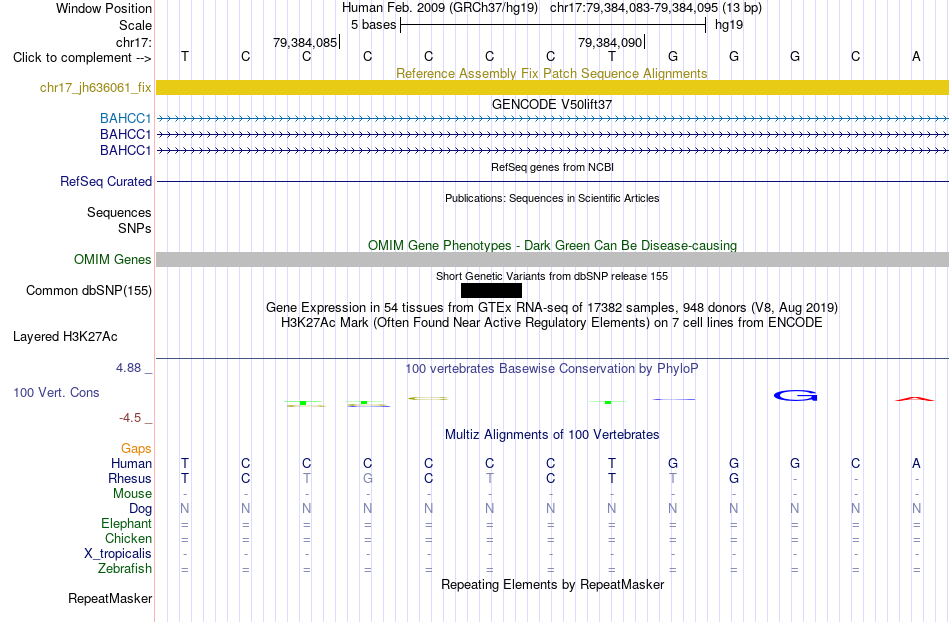Click 'Click to complement -->' to complement bases
Screen dimensions: 950x622
(82, 58)
